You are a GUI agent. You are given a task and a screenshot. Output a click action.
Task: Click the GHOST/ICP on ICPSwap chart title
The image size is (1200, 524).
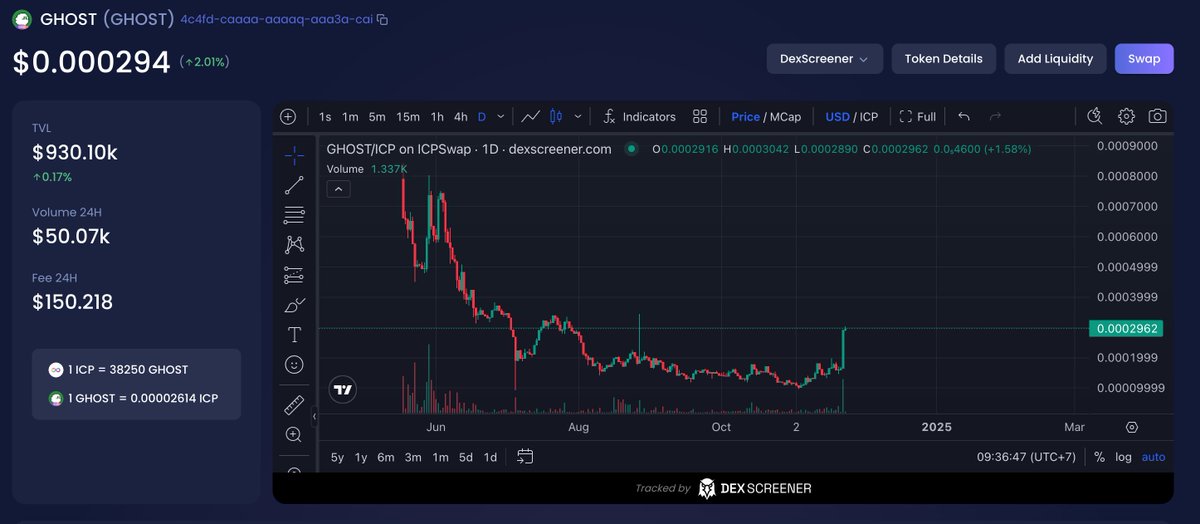(x=469, y=148)
